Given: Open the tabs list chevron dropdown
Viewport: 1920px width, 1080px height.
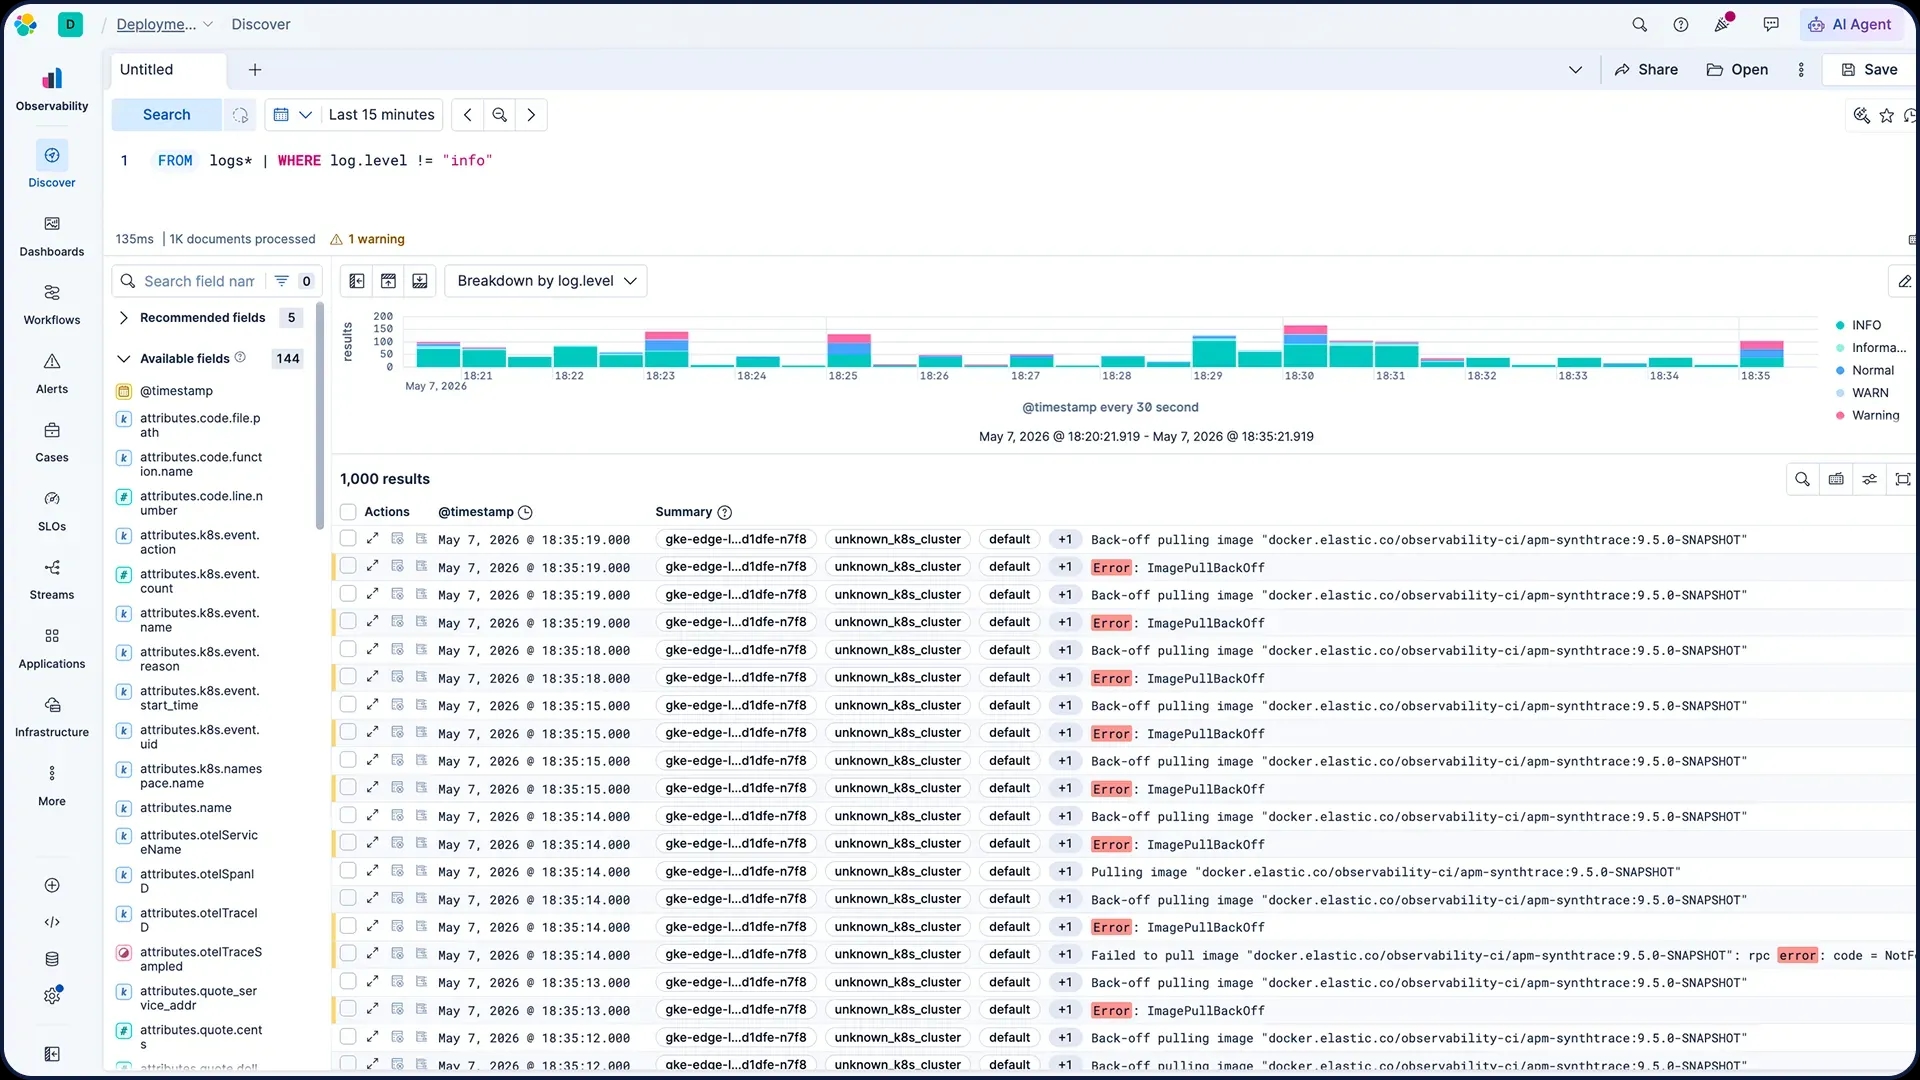Looking at the screenshot, I should pyautogui.click(x=1575, y=70).
